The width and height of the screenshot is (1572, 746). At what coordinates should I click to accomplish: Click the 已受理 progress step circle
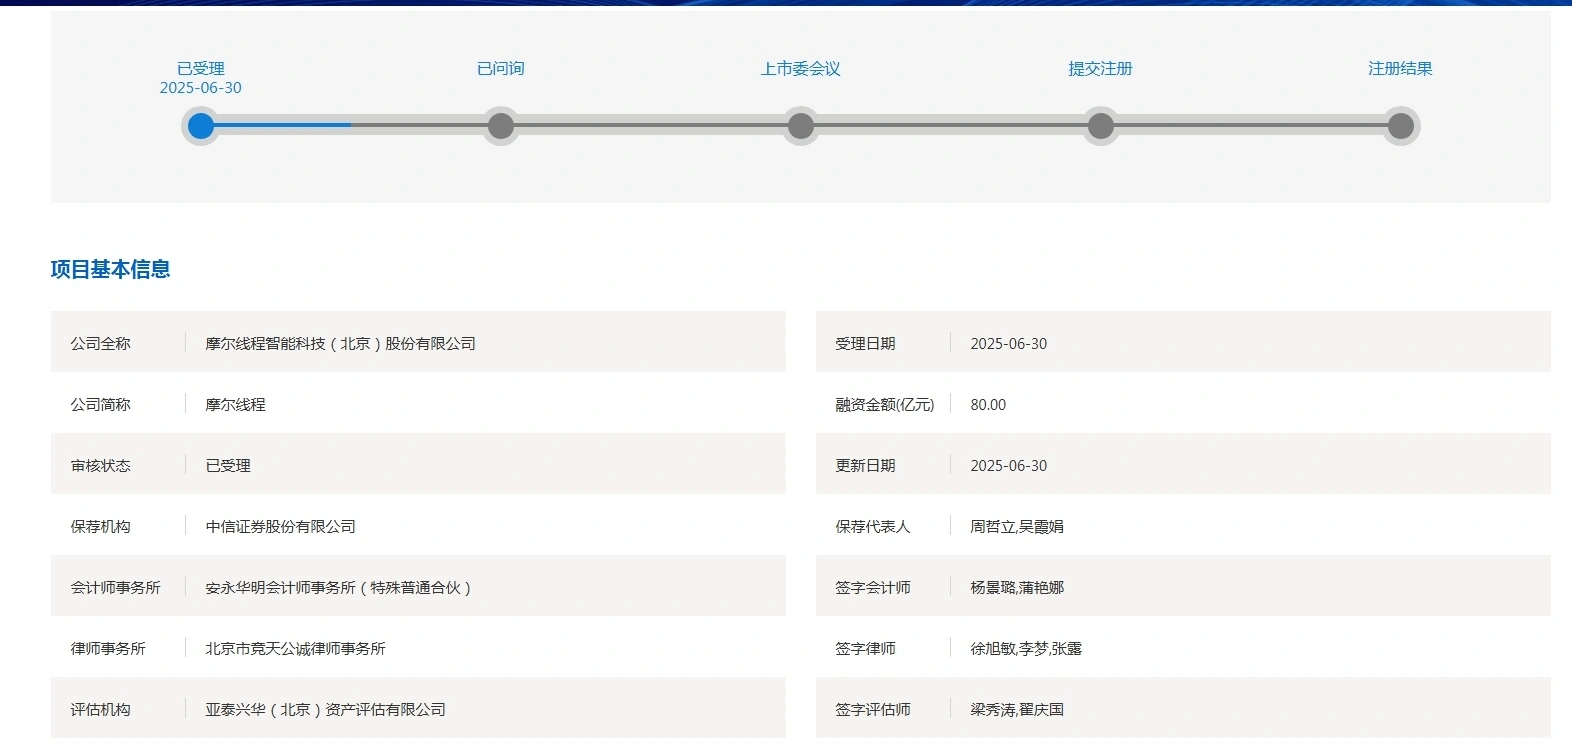[x=201, y=126]
